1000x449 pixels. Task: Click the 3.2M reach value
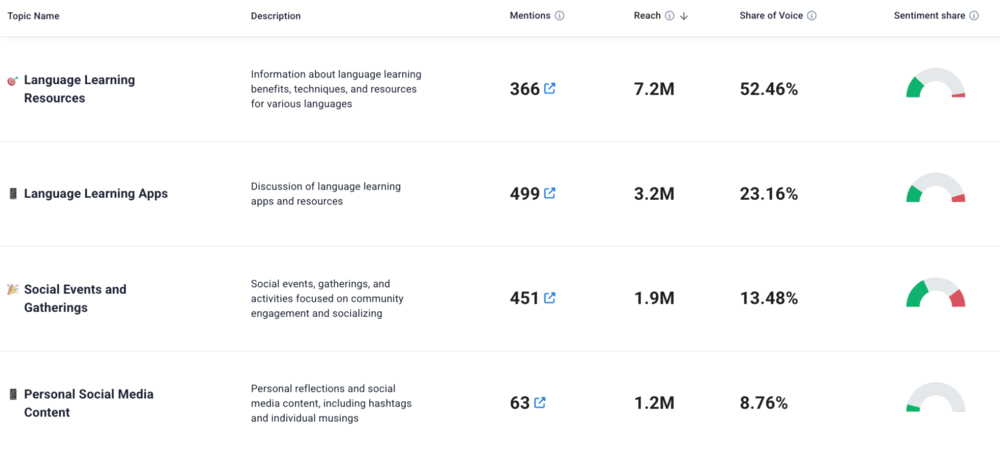pyautogui.click(x=654, y=194)
